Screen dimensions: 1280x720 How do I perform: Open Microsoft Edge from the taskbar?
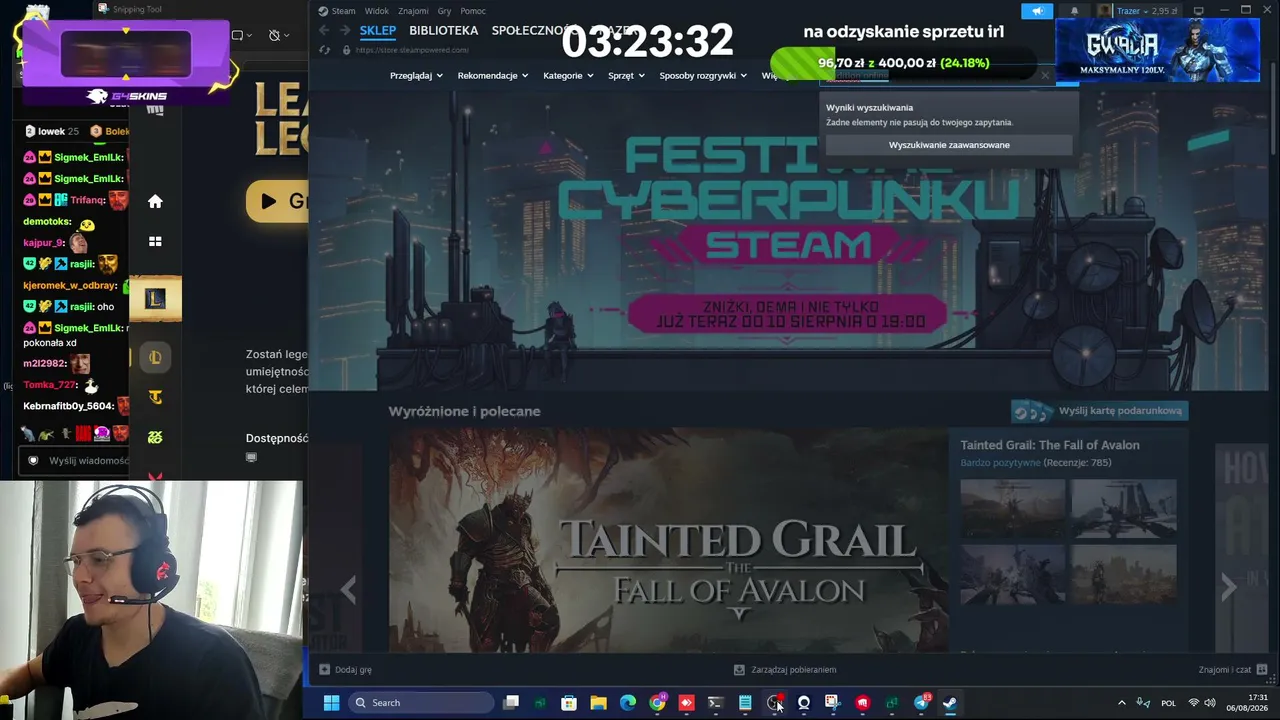pyautogui.click(x=628, y=703)
